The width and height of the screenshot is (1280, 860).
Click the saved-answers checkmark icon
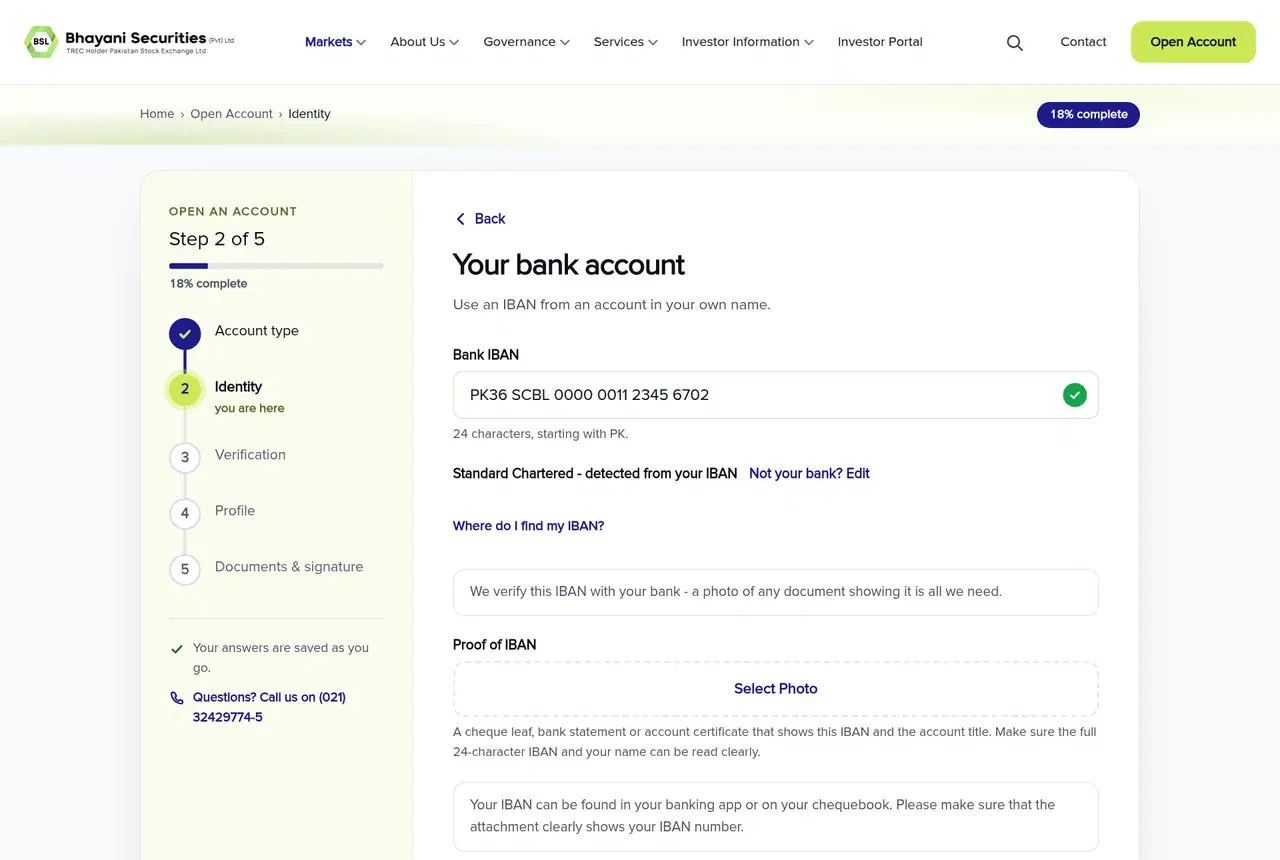tap(177, 649)
